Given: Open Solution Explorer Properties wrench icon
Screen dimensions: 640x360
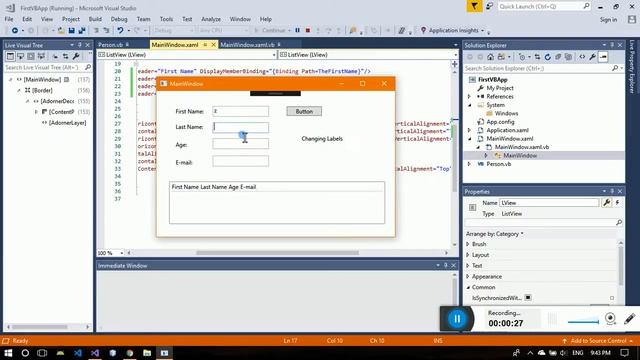Looking at the screenshot, I should [x=592, y=57].
